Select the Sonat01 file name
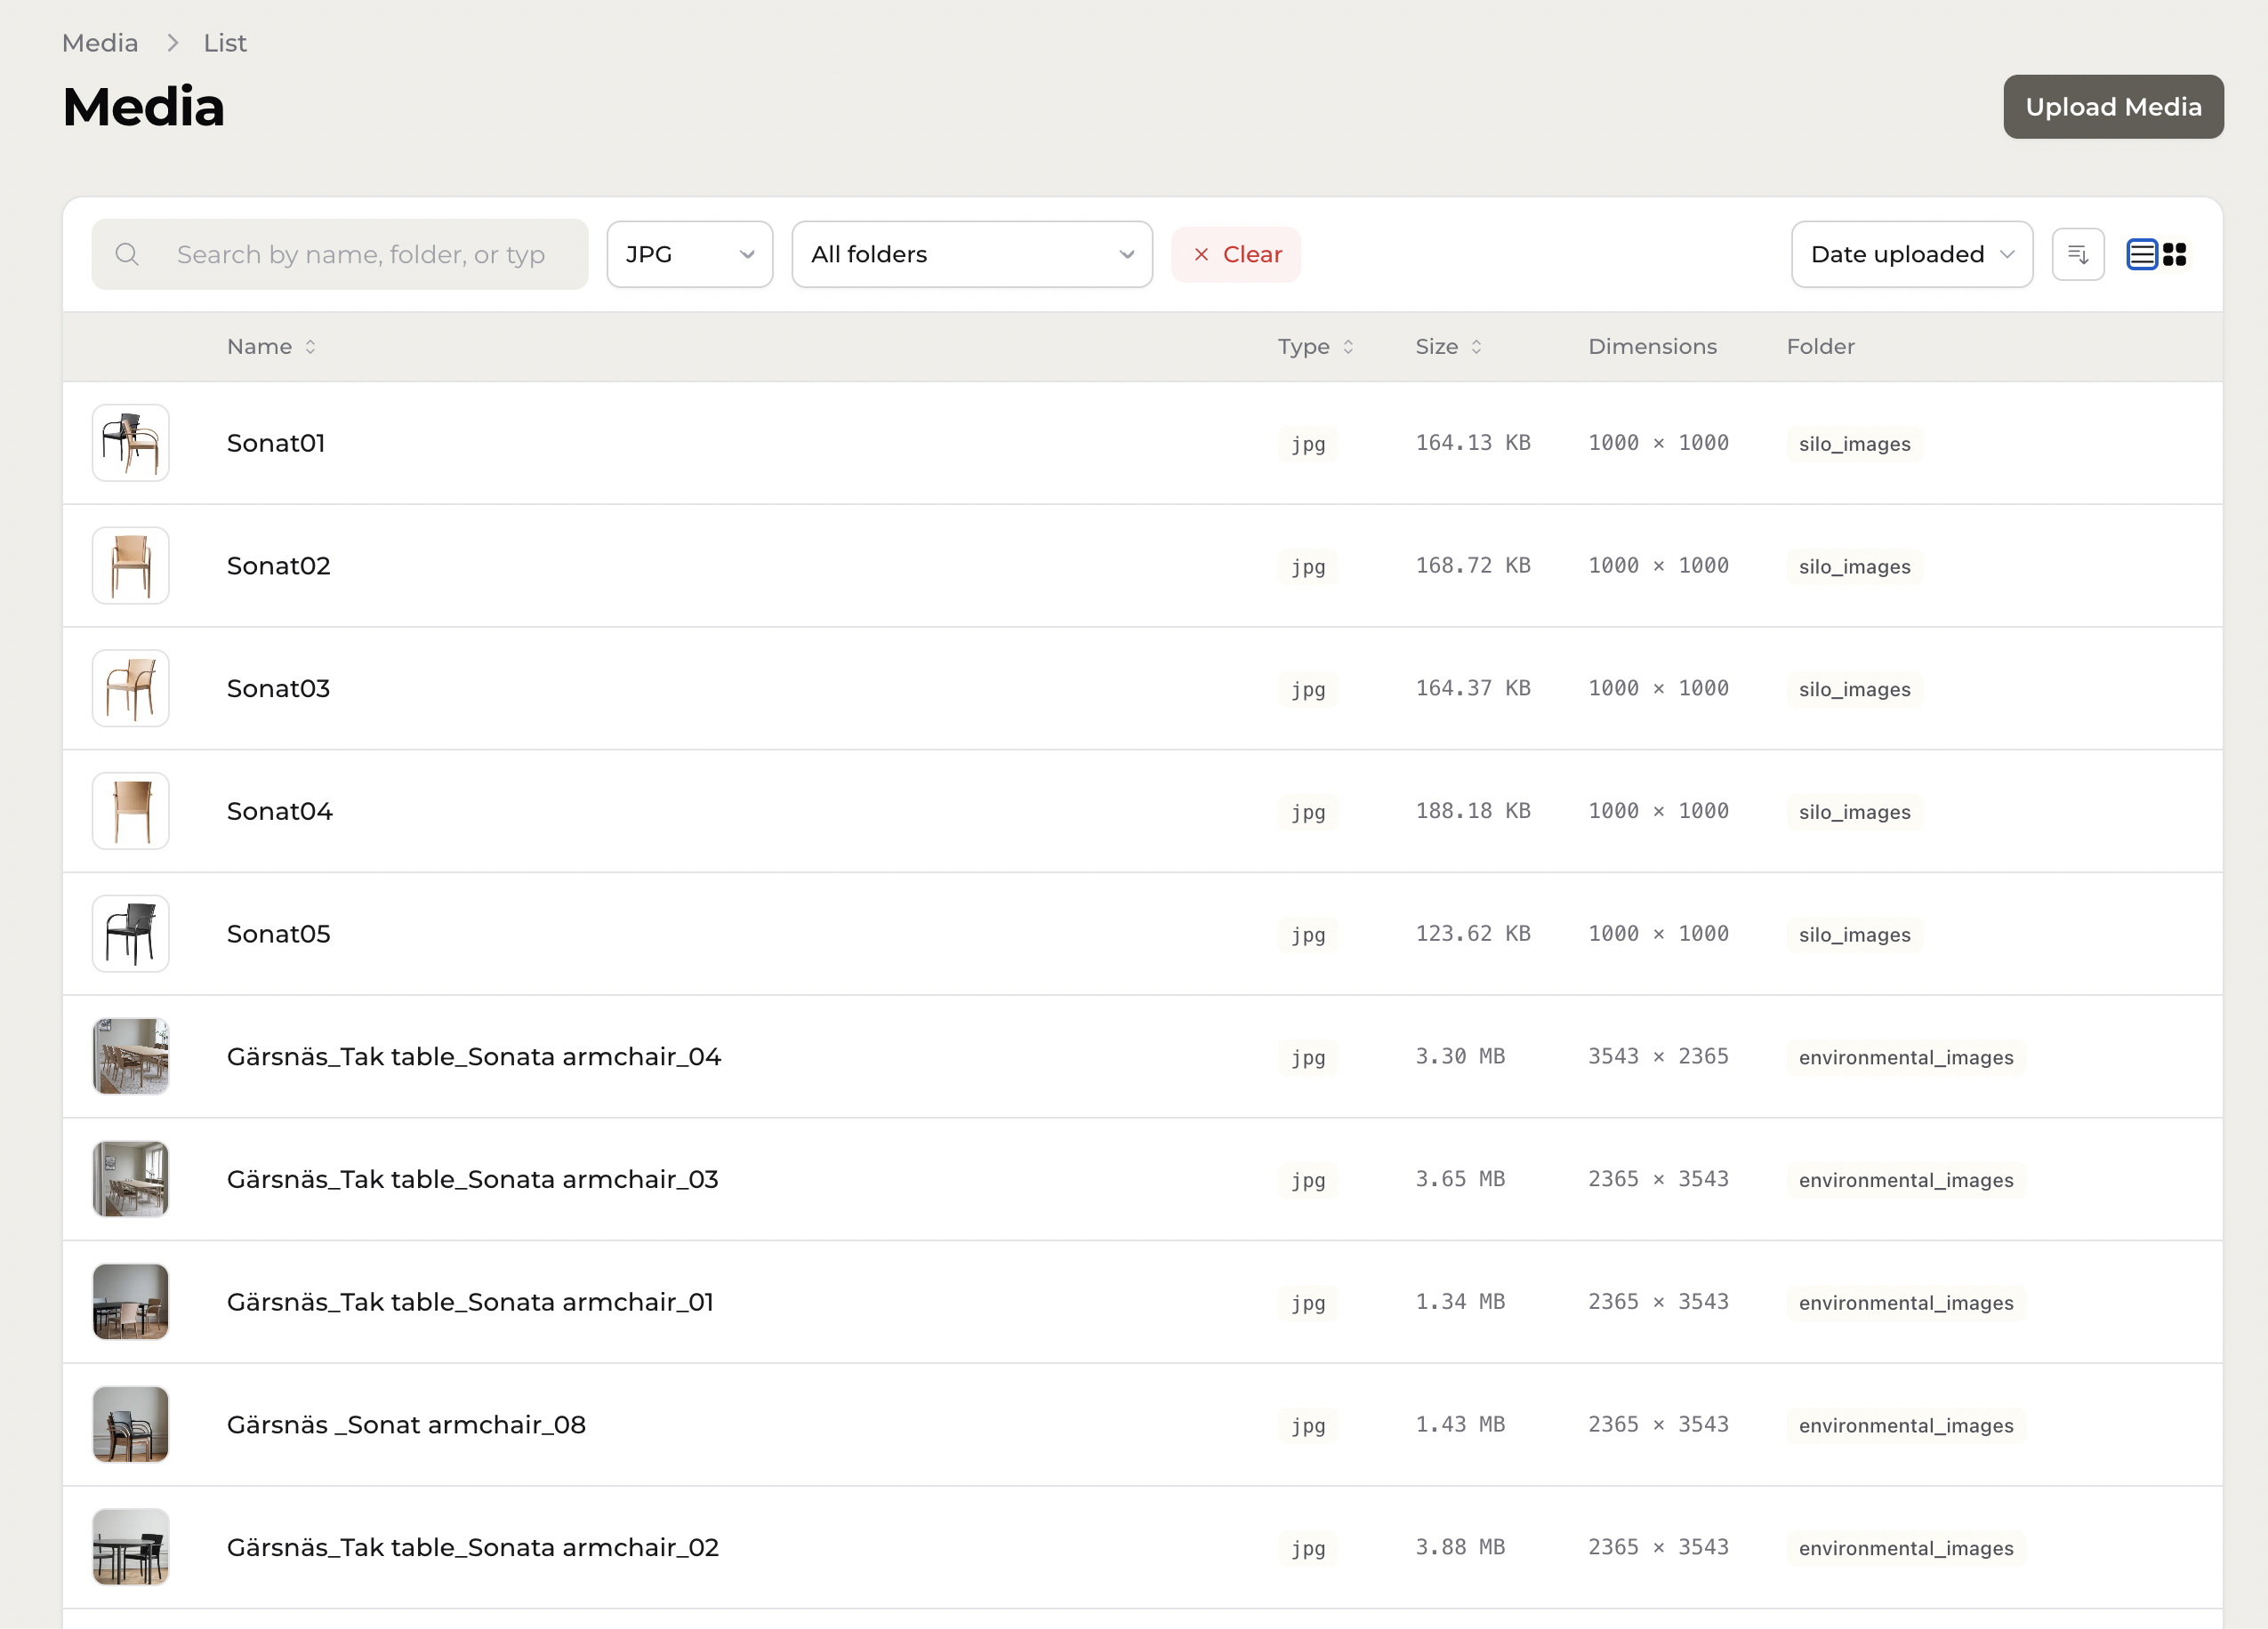The image size is (2268, 1629). click(x=276, y=443)
